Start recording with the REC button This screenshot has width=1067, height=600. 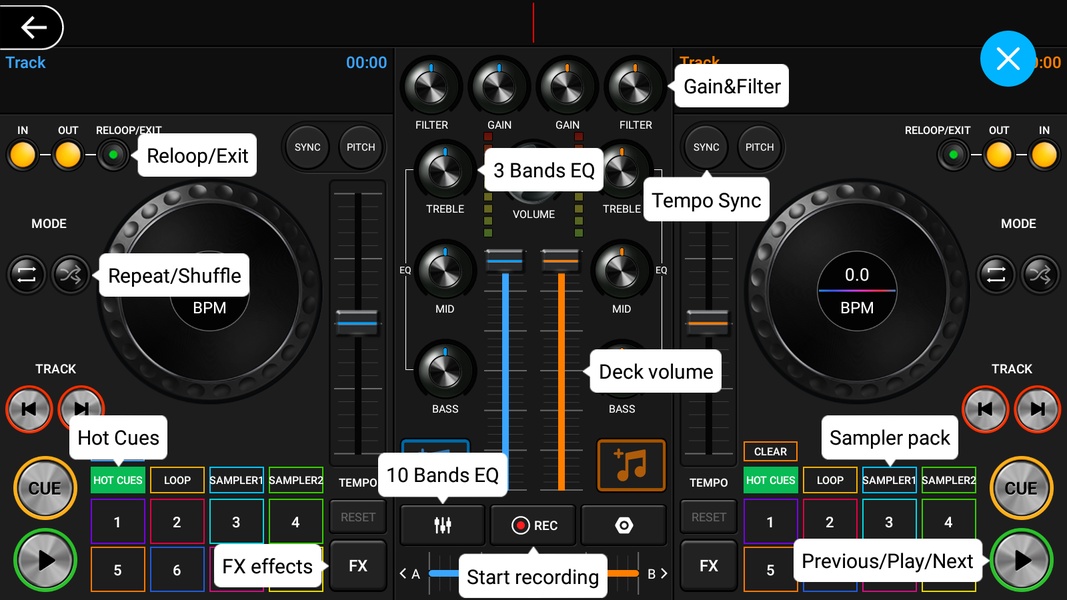coord(533,525)
